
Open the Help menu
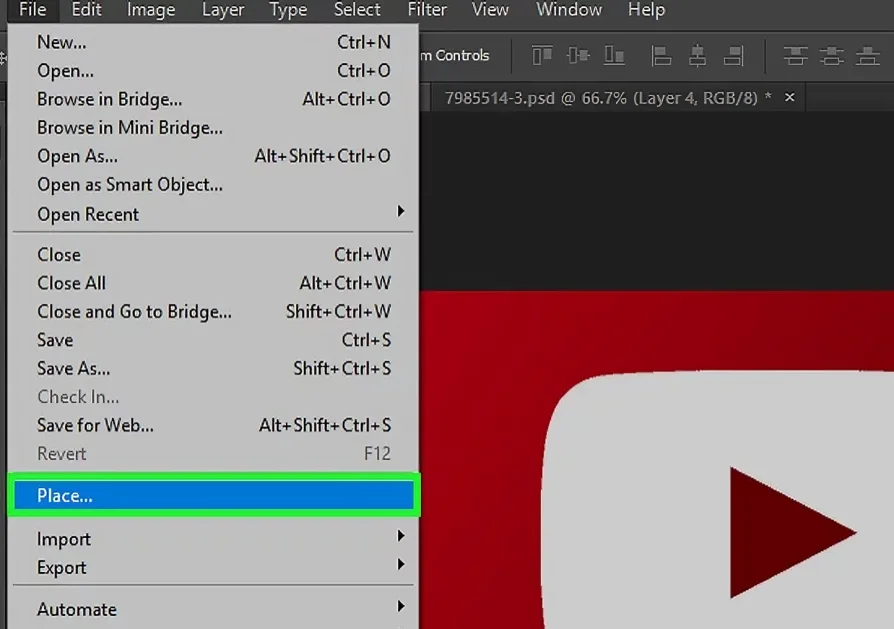click(646, 10)
